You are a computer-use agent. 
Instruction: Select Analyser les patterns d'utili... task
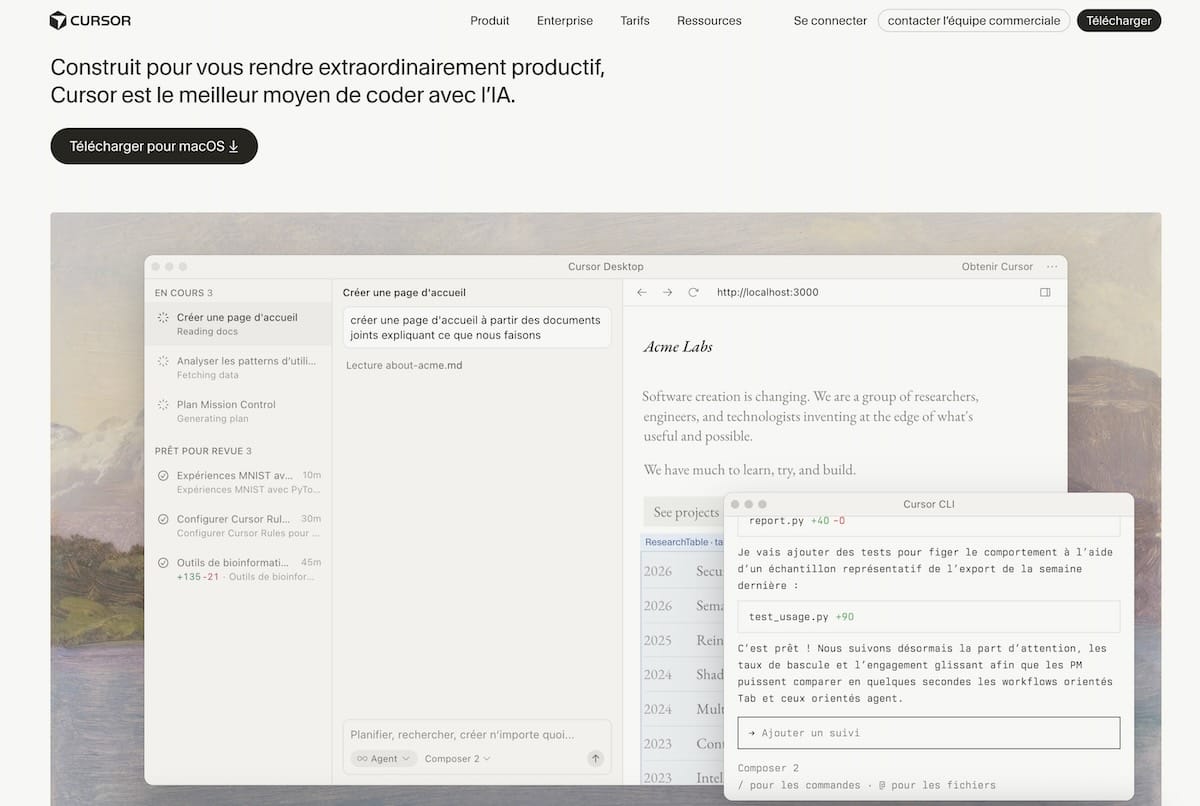coord(238,368)
